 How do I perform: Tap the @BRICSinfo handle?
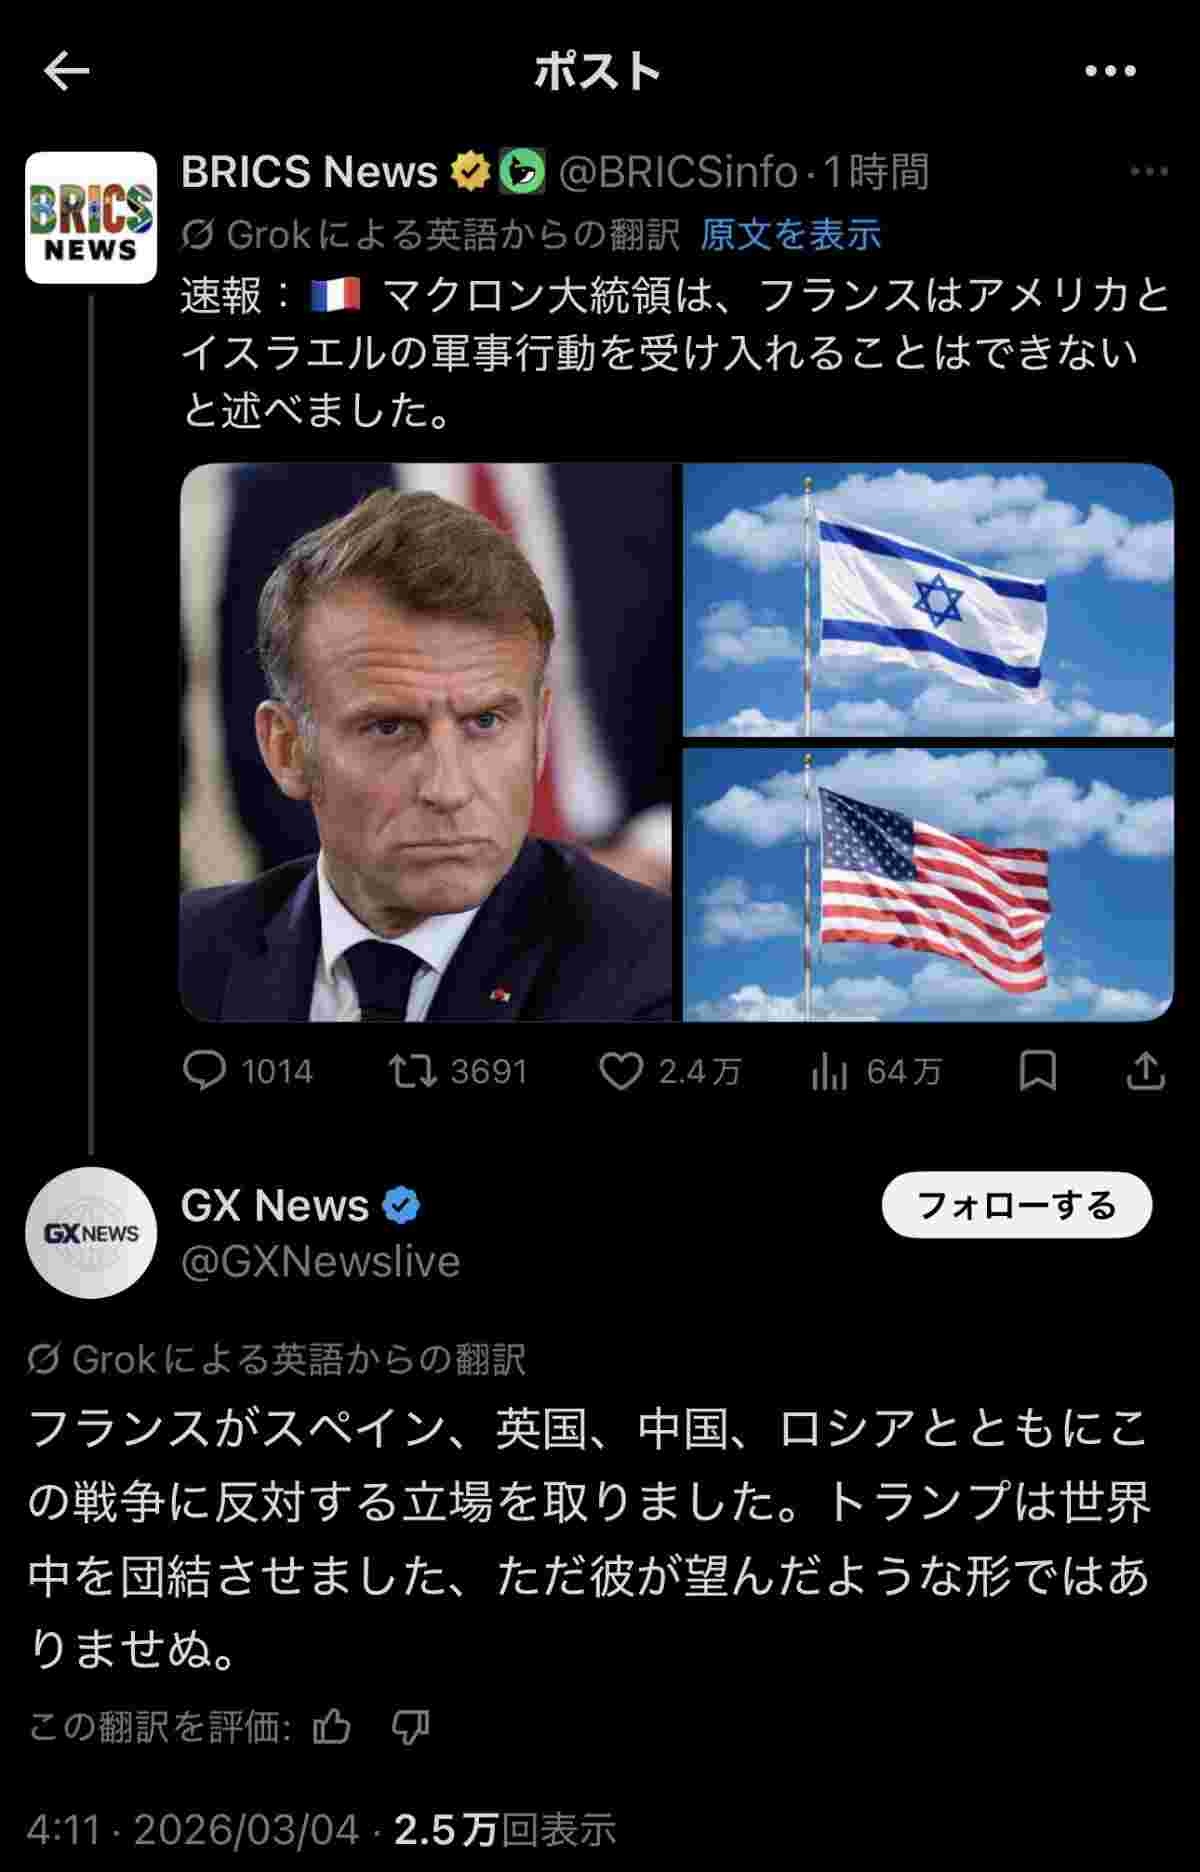pos(677,172)
